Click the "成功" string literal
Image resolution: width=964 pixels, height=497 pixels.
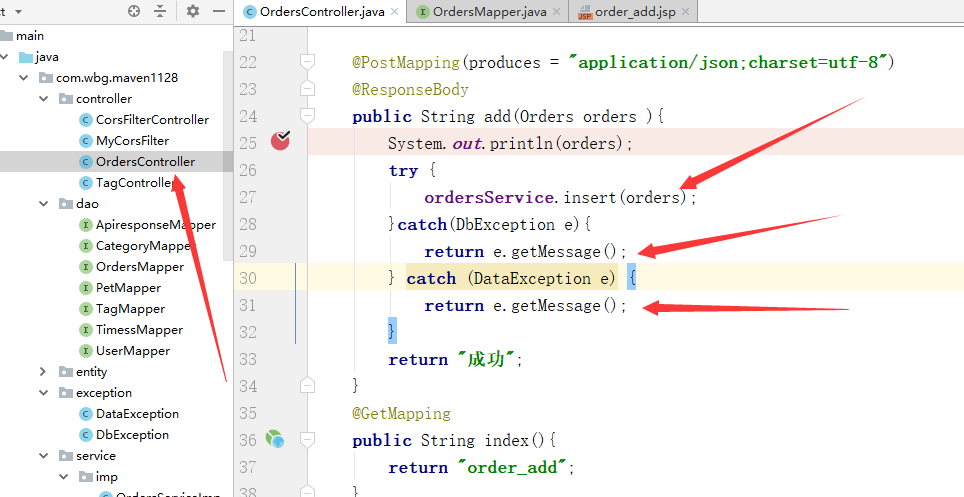[485, 359]
